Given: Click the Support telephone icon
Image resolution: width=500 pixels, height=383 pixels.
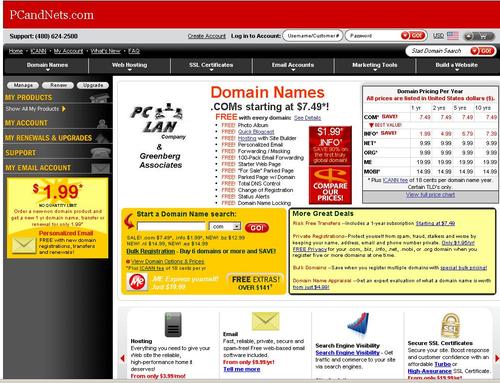Looking at the screenshot, I should tap(101, 152).
